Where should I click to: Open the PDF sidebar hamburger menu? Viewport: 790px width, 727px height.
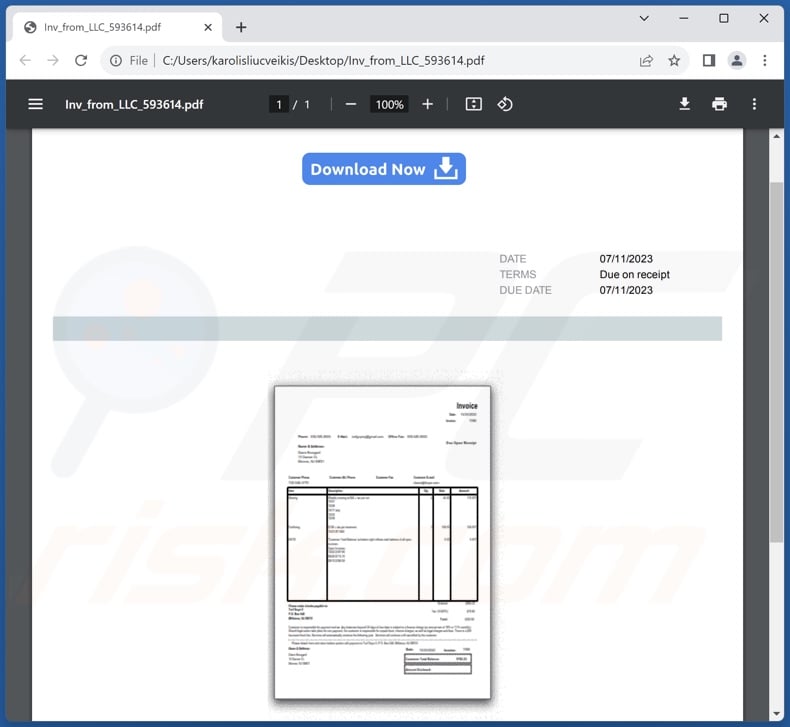pos(36,104)
